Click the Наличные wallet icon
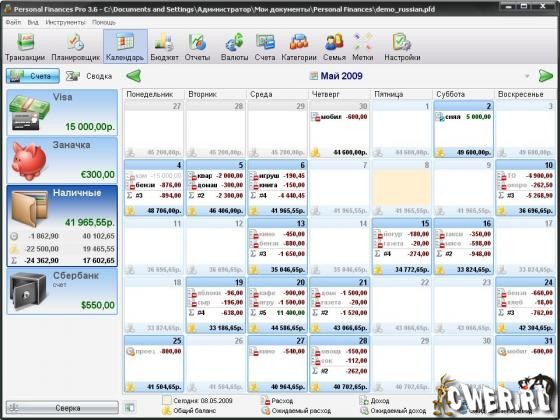The height and width of the screenshot is (420, 560). click(29, 209)
